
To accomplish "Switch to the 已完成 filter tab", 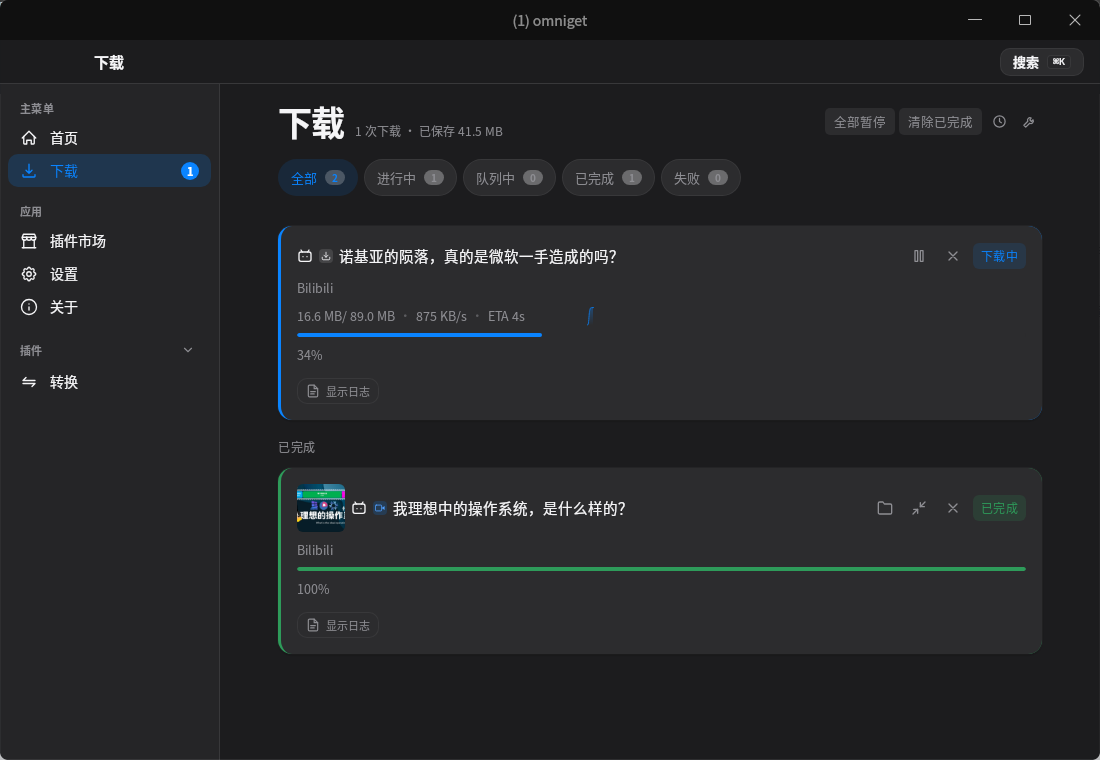I will point(608,178).
